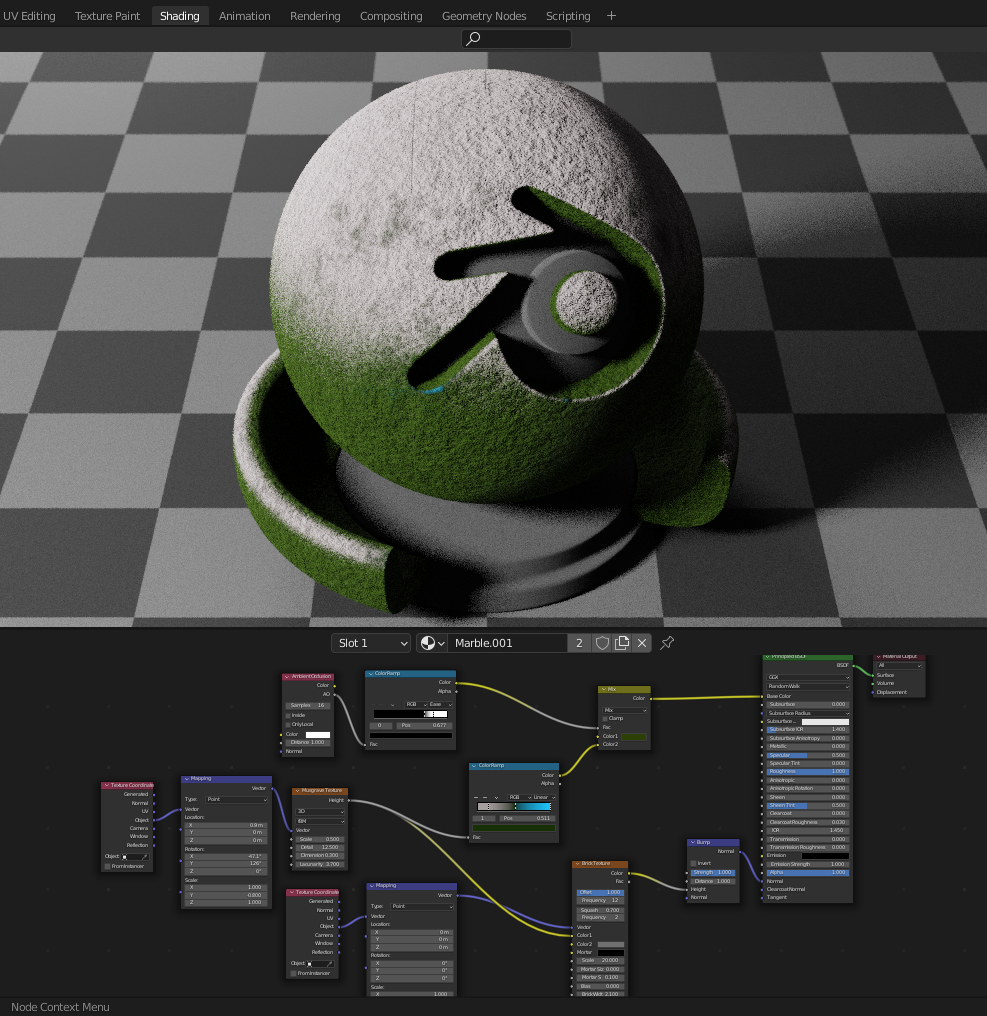Enable the Inside checkbox in Ambient Occlusion
Image resolution: width=987 pixels, height=1016 pixels.
point(288,715)
